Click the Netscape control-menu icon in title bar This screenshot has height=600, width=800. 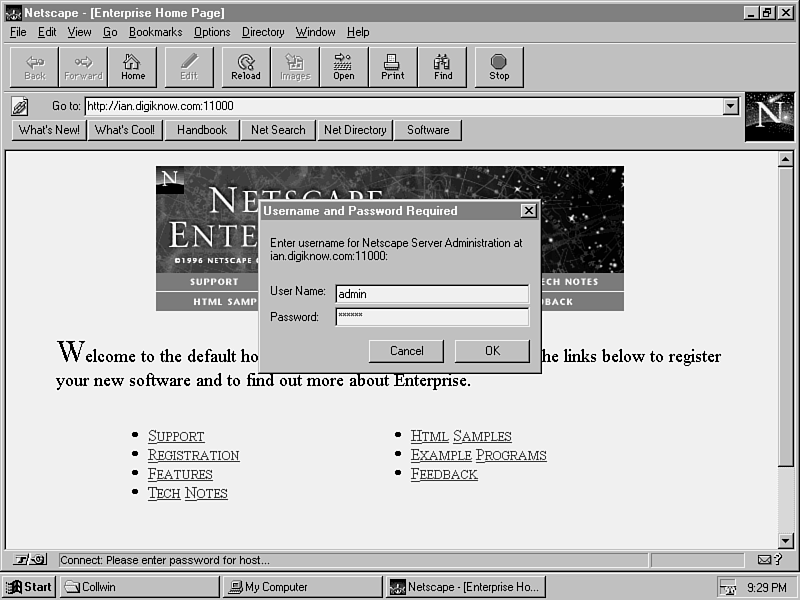13,13
